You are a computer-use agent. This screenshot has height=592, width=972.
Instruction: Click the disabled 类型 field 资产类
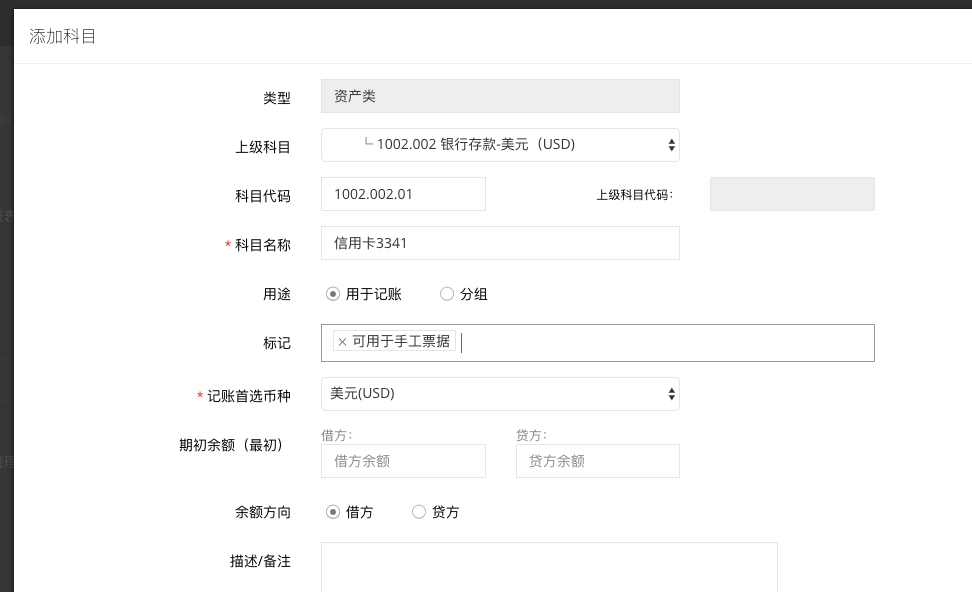point(500,96)
